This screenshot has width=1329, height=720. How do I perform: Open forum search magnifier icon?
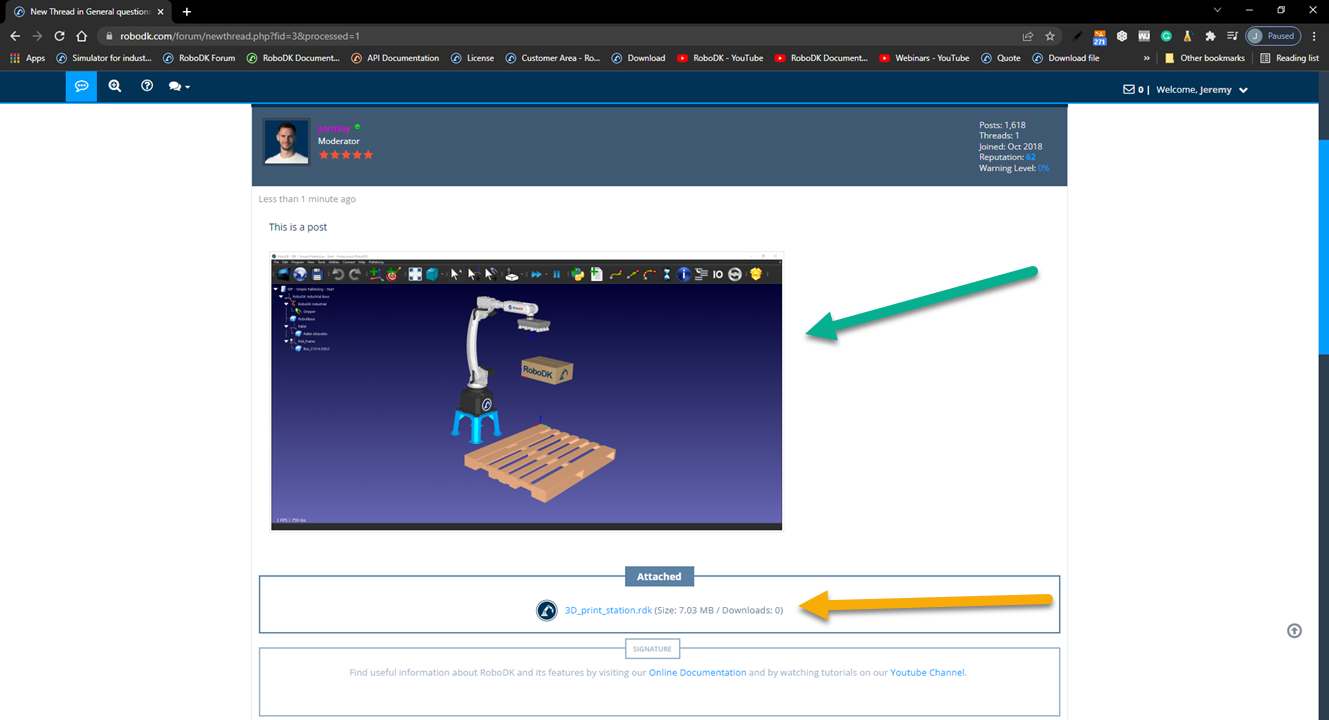pos(115,87)
